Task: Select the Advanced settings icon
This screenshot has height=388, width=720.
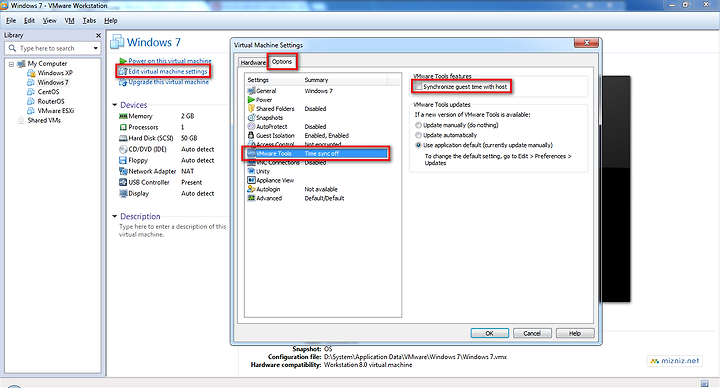Action: coord(251,198)
